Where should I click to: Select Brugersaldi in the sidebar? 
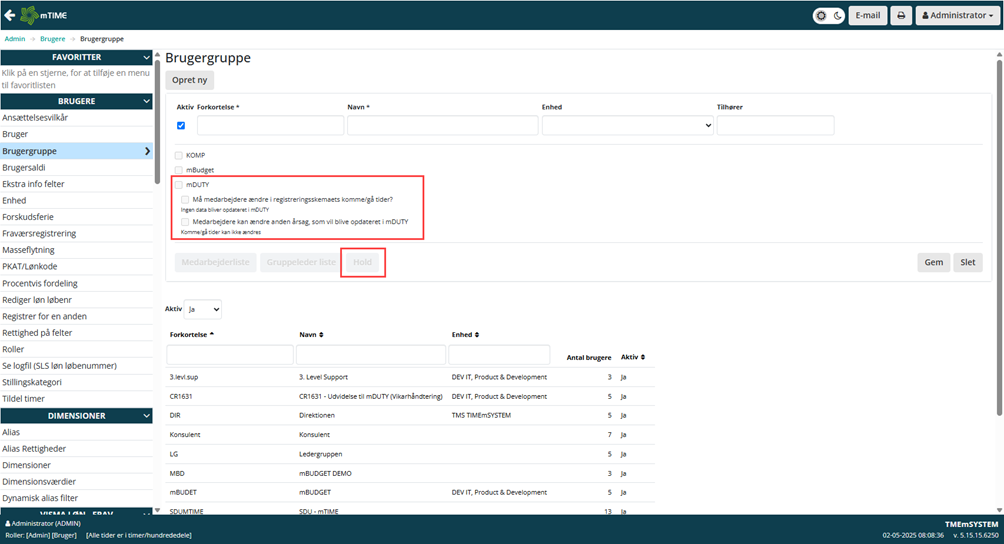click(x=23, y=168)
